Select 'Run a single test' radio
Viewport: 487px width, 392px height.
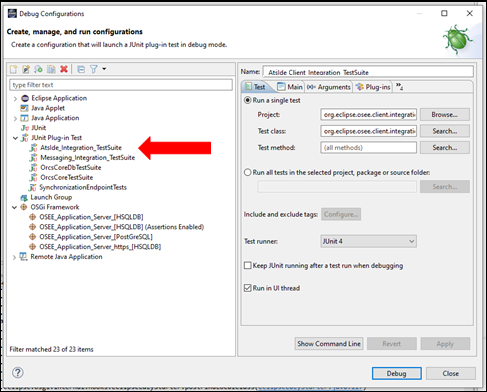pos(248,100)
